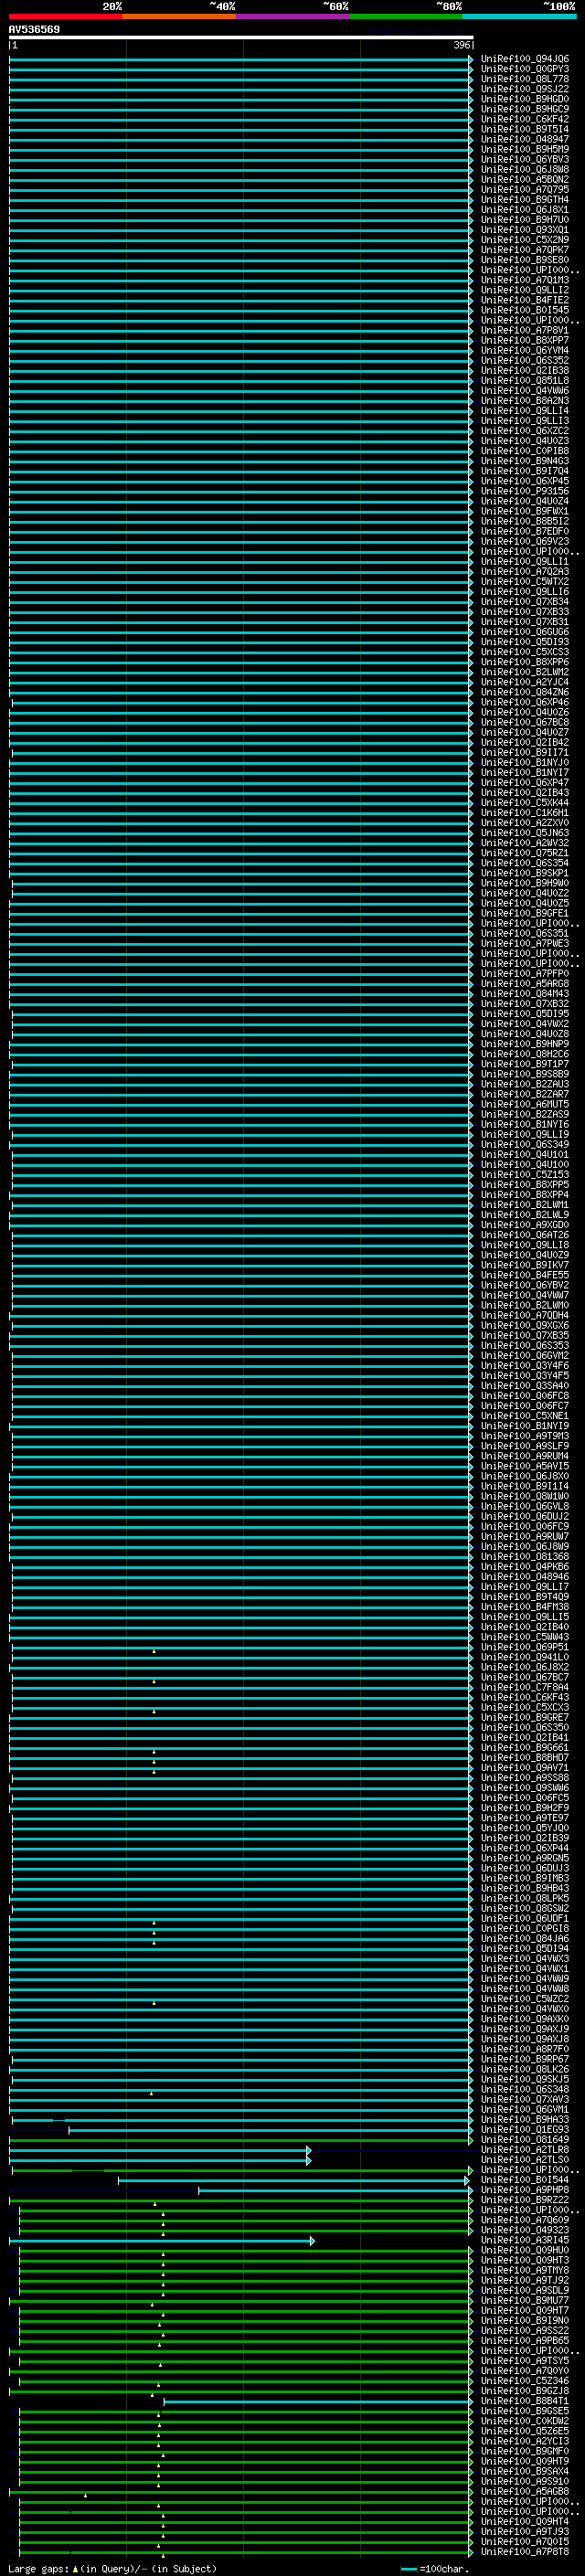Click hit label UniRef100_A7QDH4

(x=525, y=1315)
